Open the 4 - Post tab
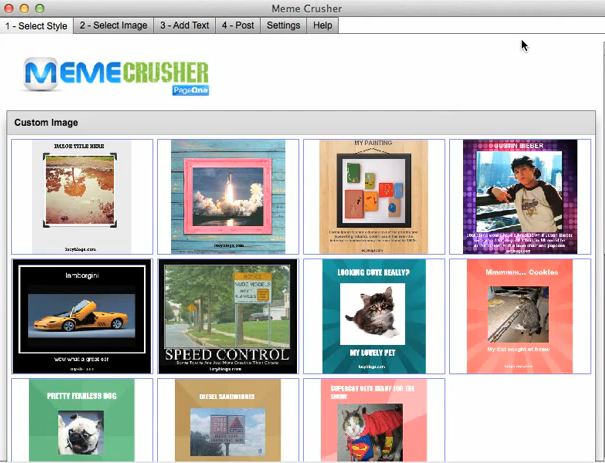 pos(238,25)
